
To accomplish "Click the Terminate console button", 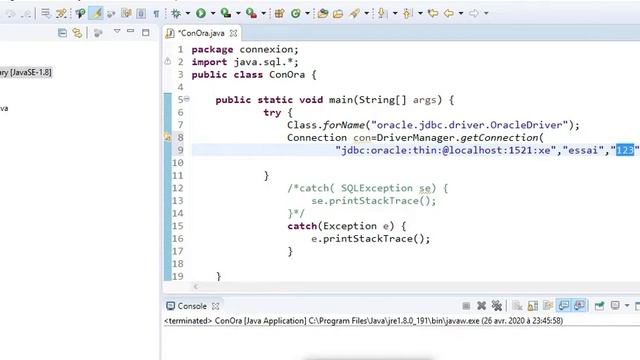I will (466, 306).
